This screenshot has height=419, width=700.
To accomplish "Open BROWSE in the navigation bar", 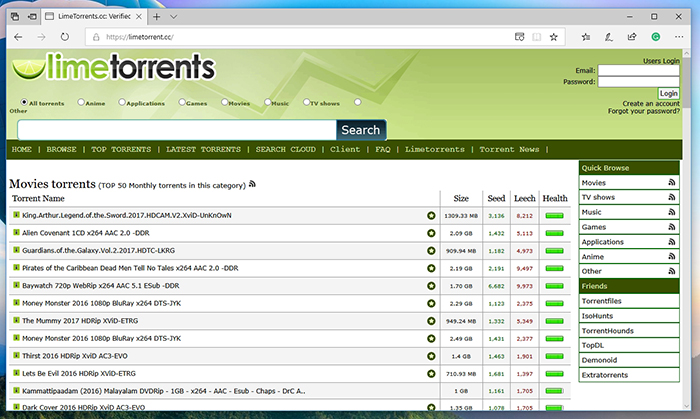I will click(62, 149).
